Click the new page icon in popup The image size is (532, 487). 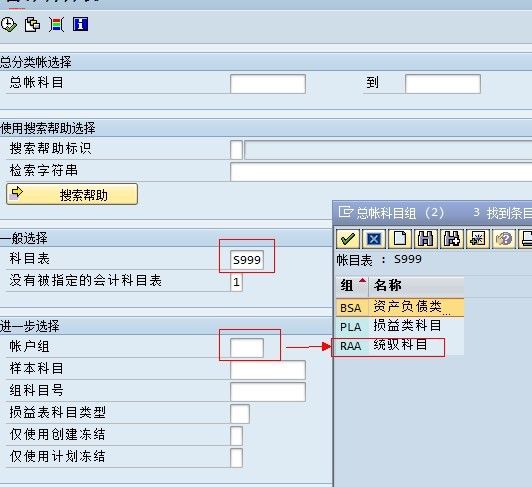pos(400,239)
